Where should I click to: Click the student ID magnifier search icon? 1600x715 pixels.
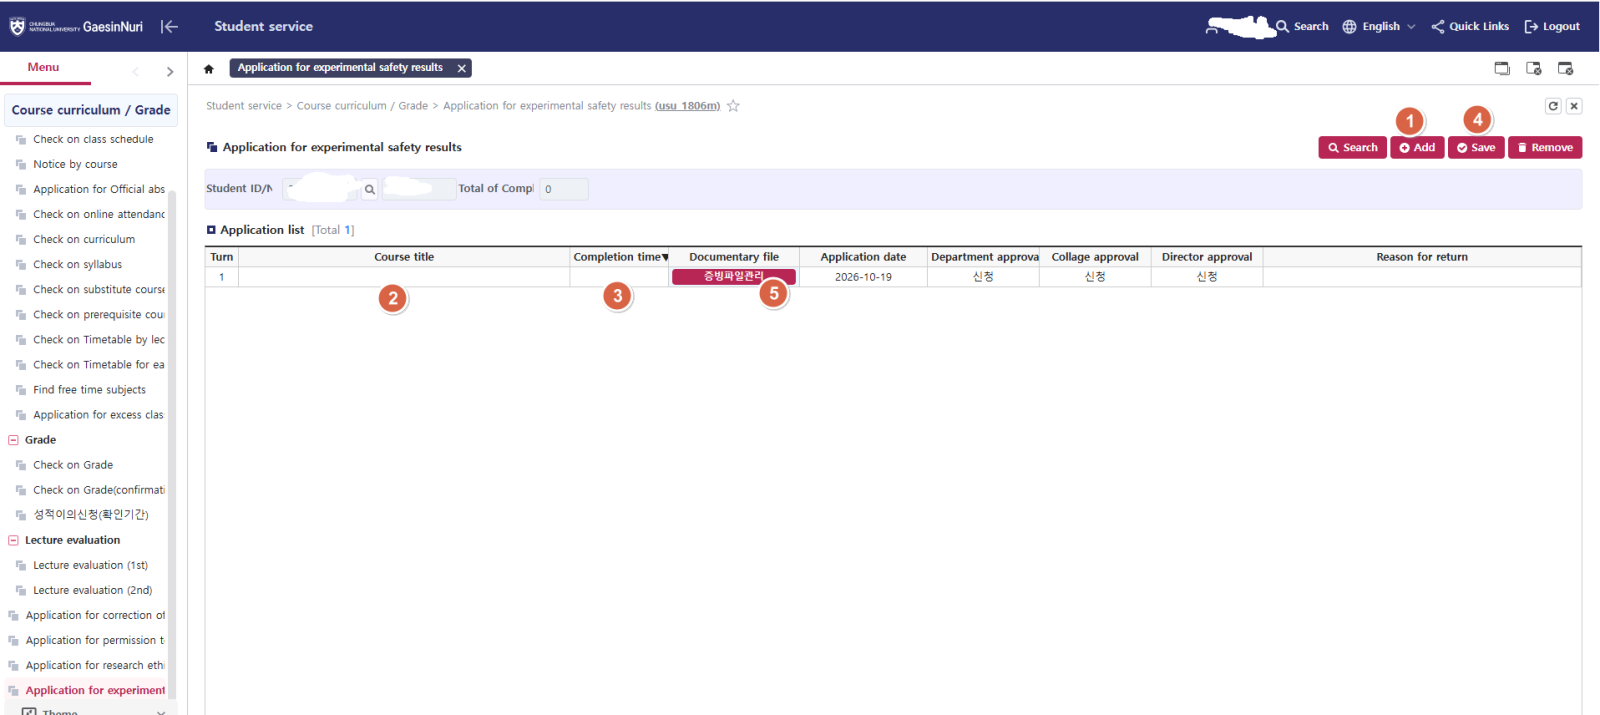click(370, 189)
